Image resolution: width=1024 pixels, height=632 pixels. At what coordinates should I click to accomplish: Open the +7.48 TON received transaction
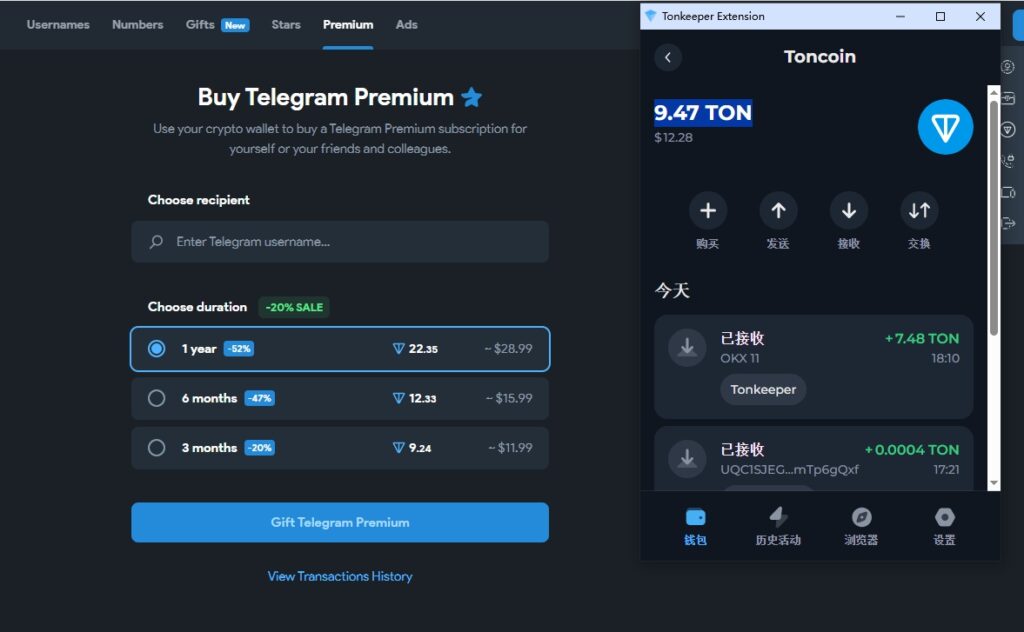coord(814,367)
